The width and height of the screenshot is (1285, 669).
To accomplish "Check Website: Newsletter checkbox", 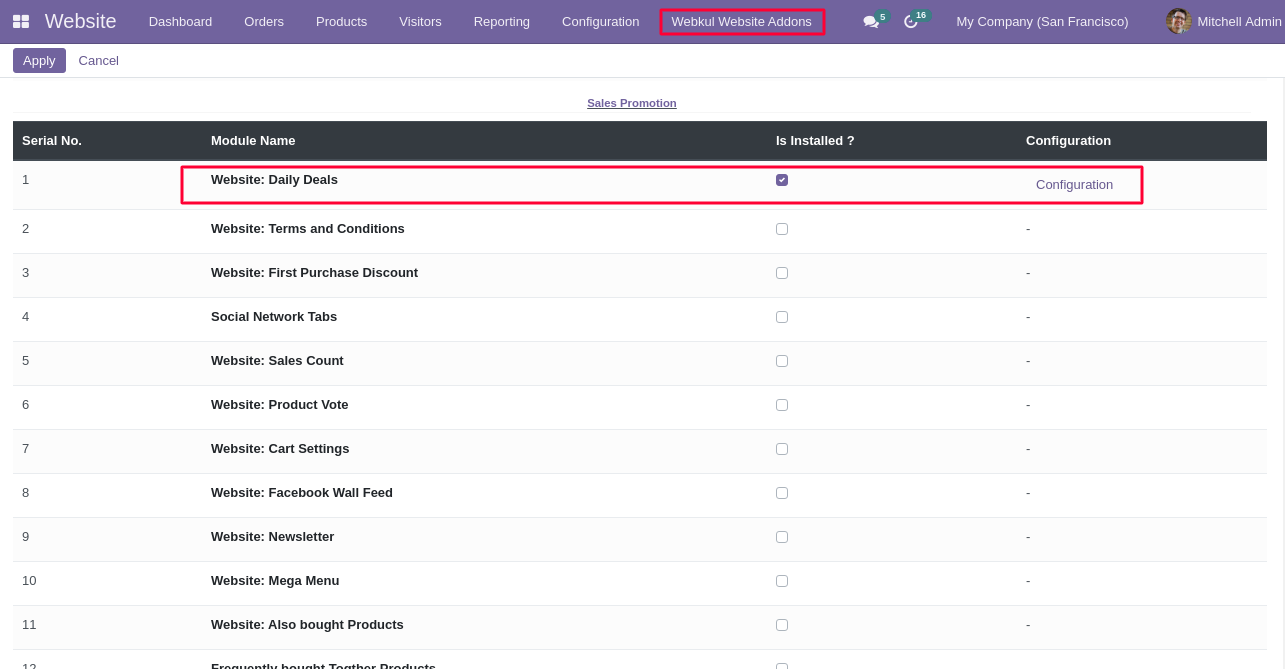I will [782, 537].
